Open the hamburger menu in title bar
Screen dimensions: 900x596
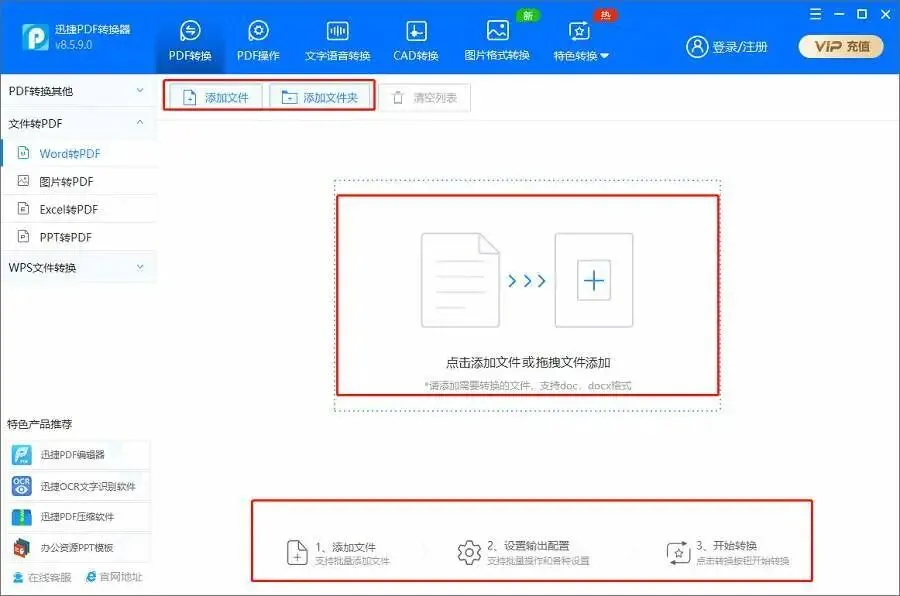coord(815,14)
